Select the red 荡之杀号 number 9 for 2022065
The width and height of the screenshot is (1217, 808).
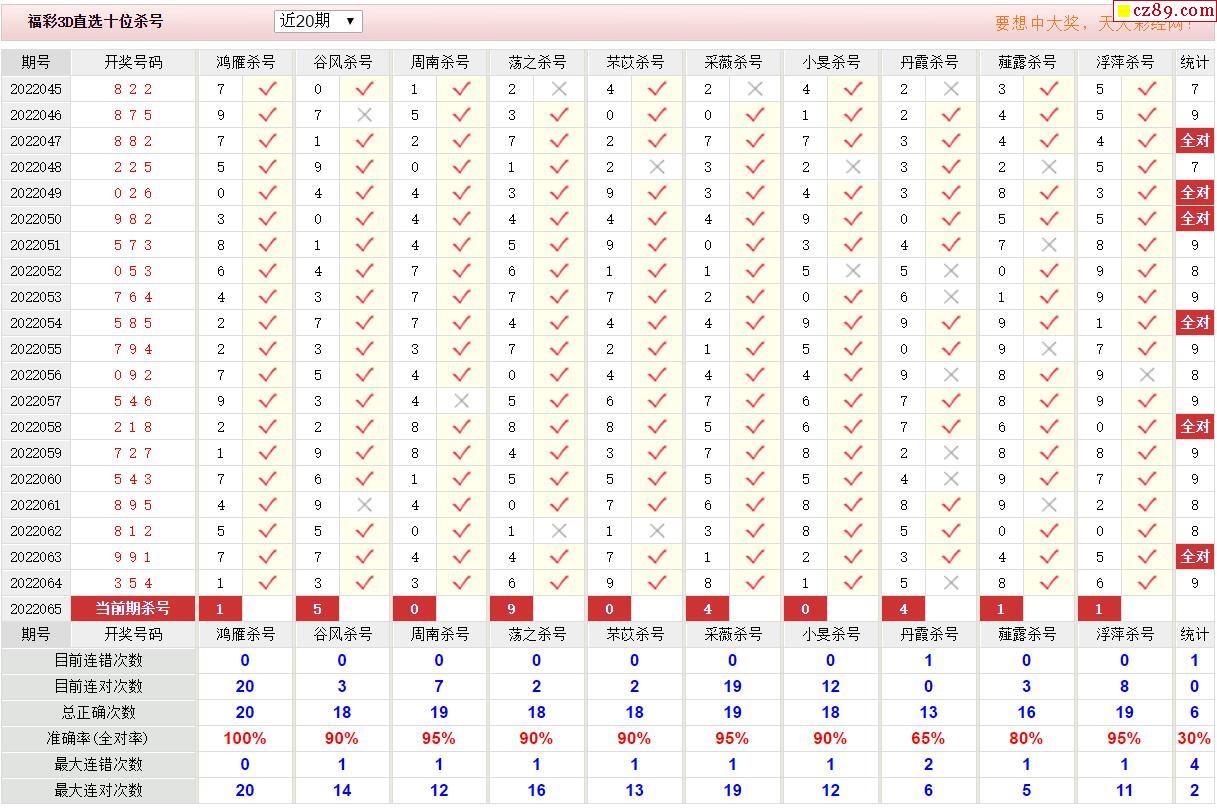[511, 609]
